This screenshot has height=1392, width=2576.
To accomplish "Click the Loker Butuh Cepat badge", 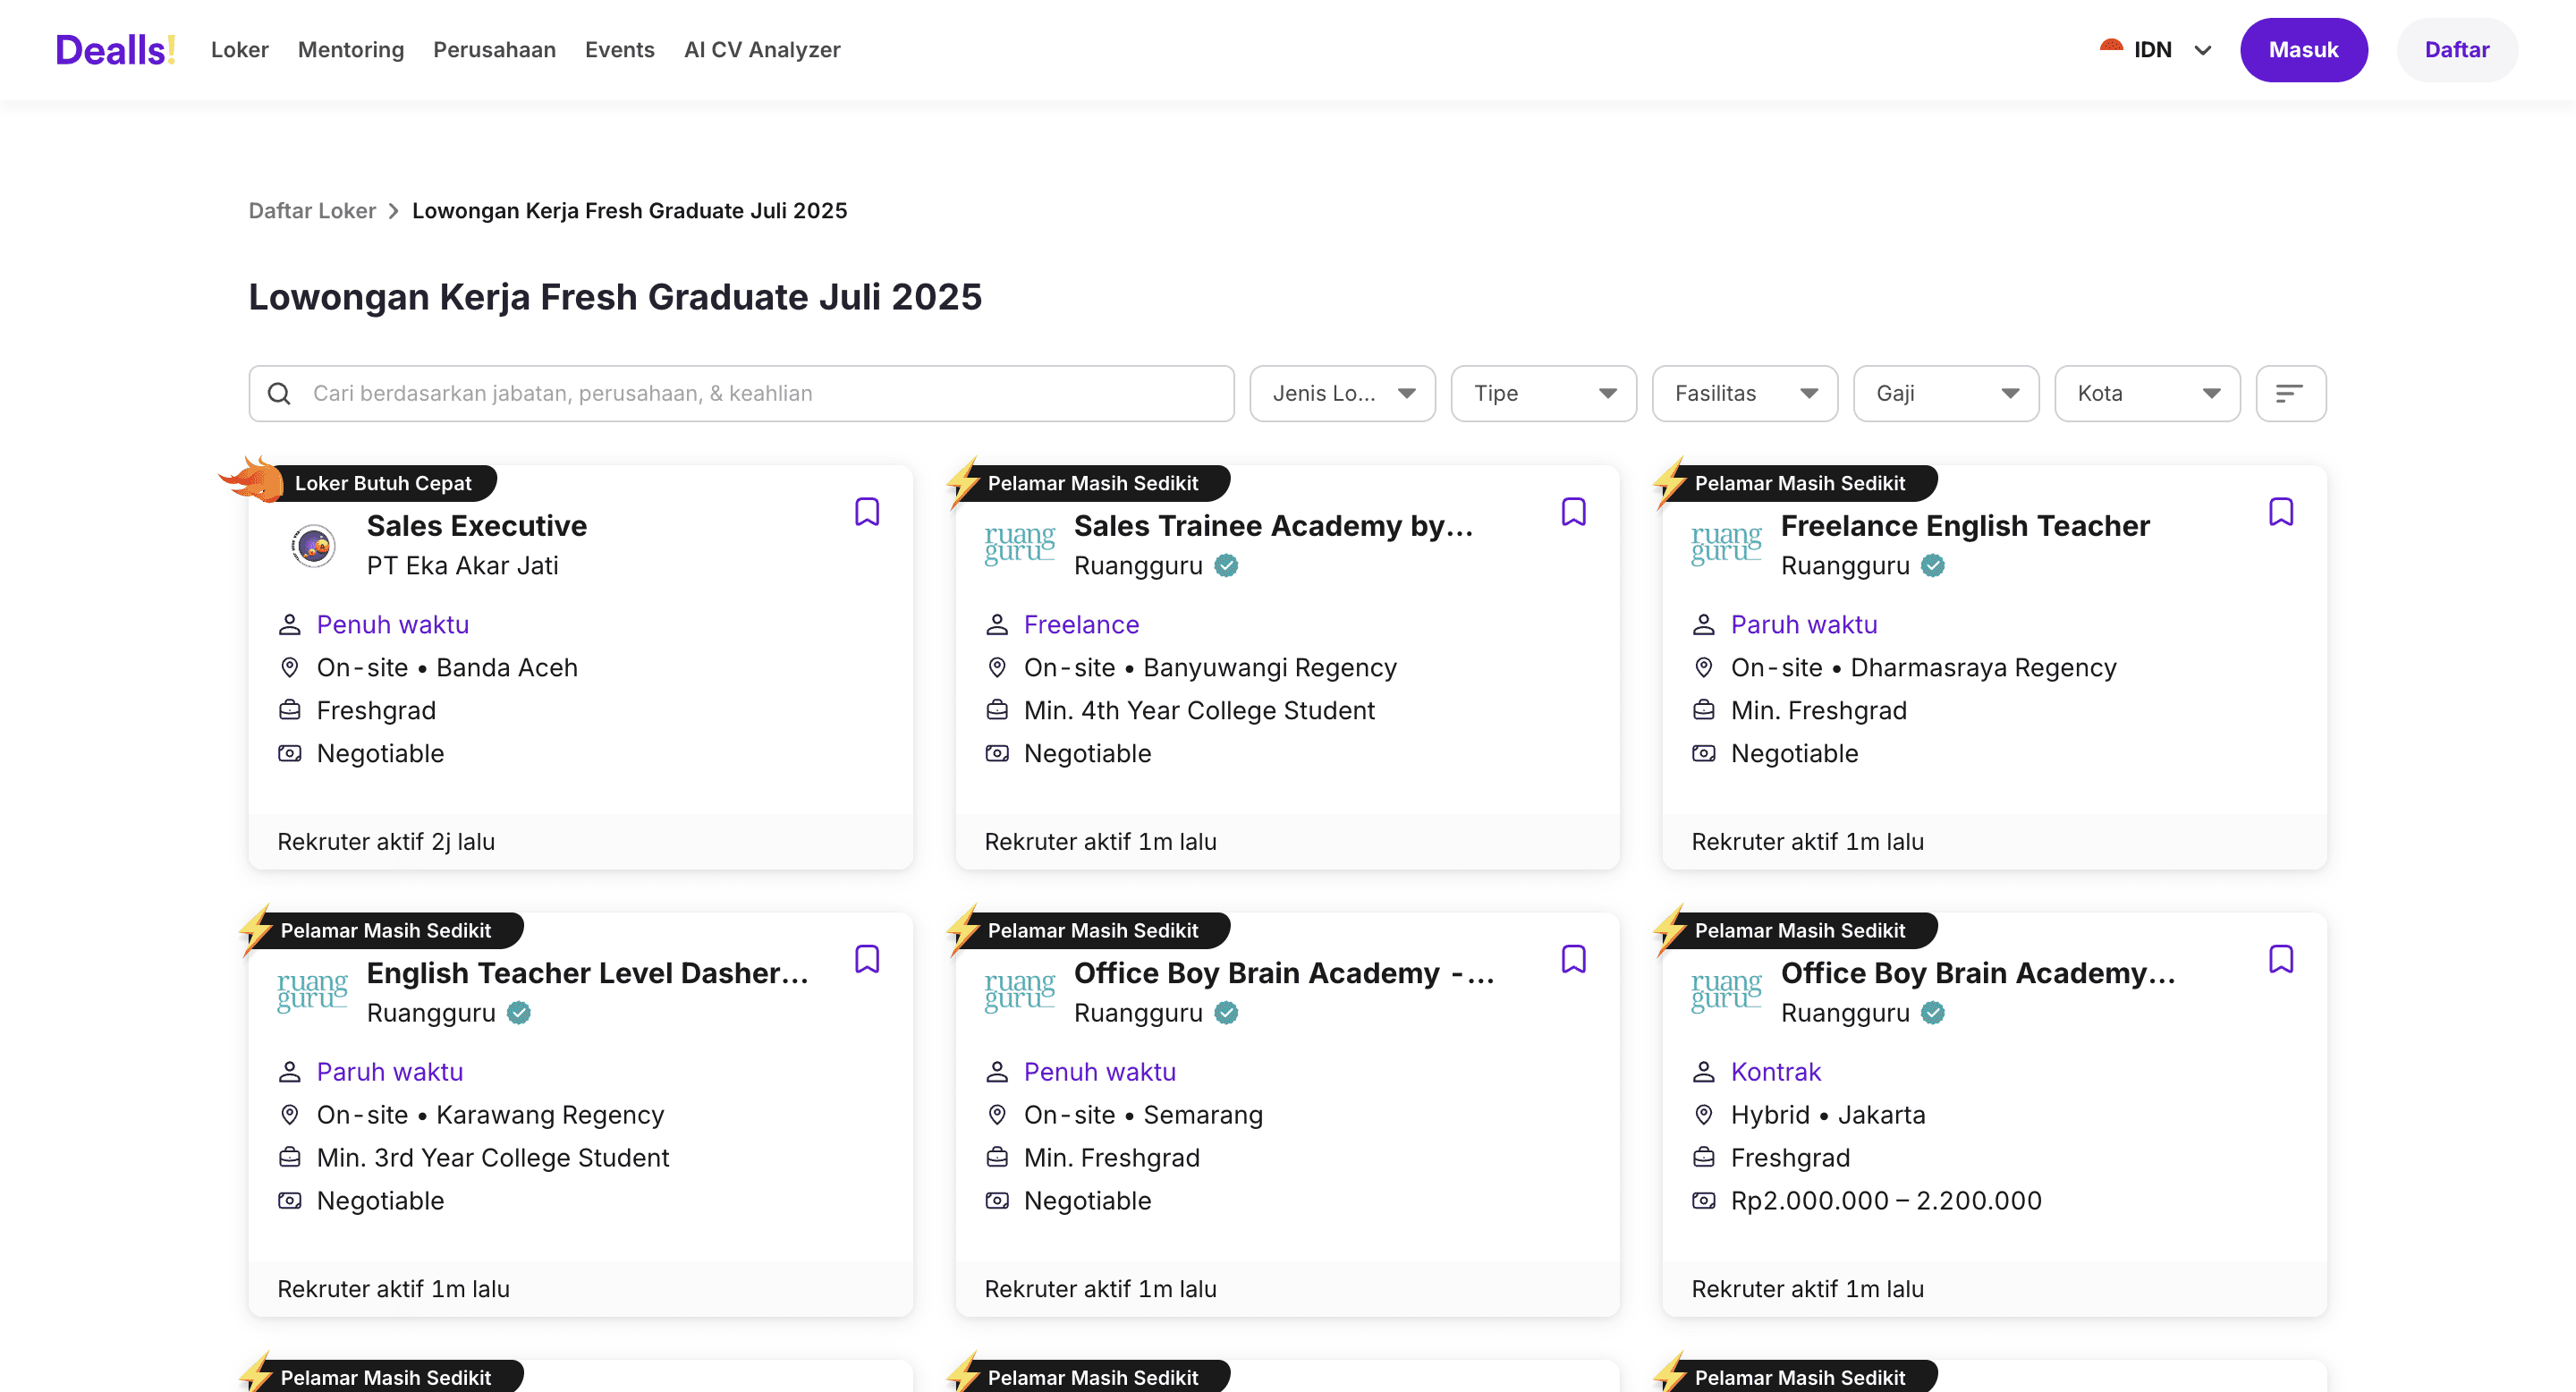I will pos(383,483).
